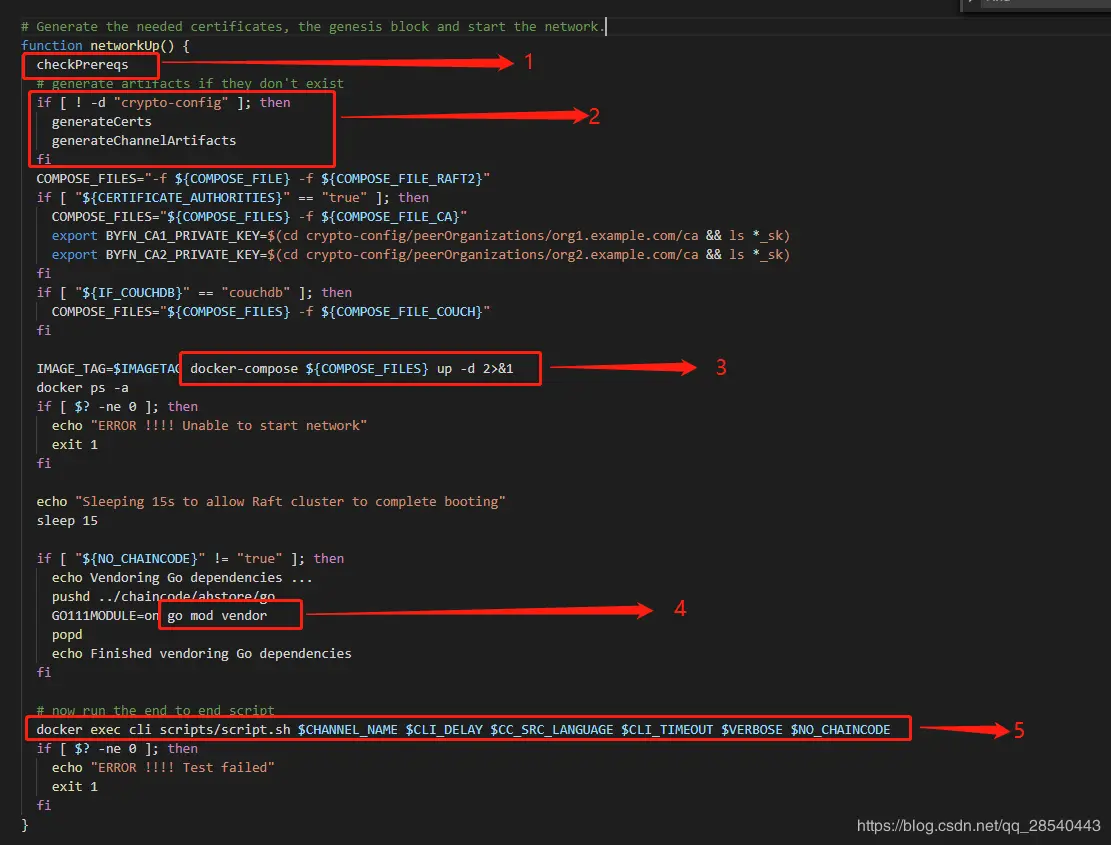
Task: Click the ${IF_COUCHDB} variable
Action: pos(132,293)
